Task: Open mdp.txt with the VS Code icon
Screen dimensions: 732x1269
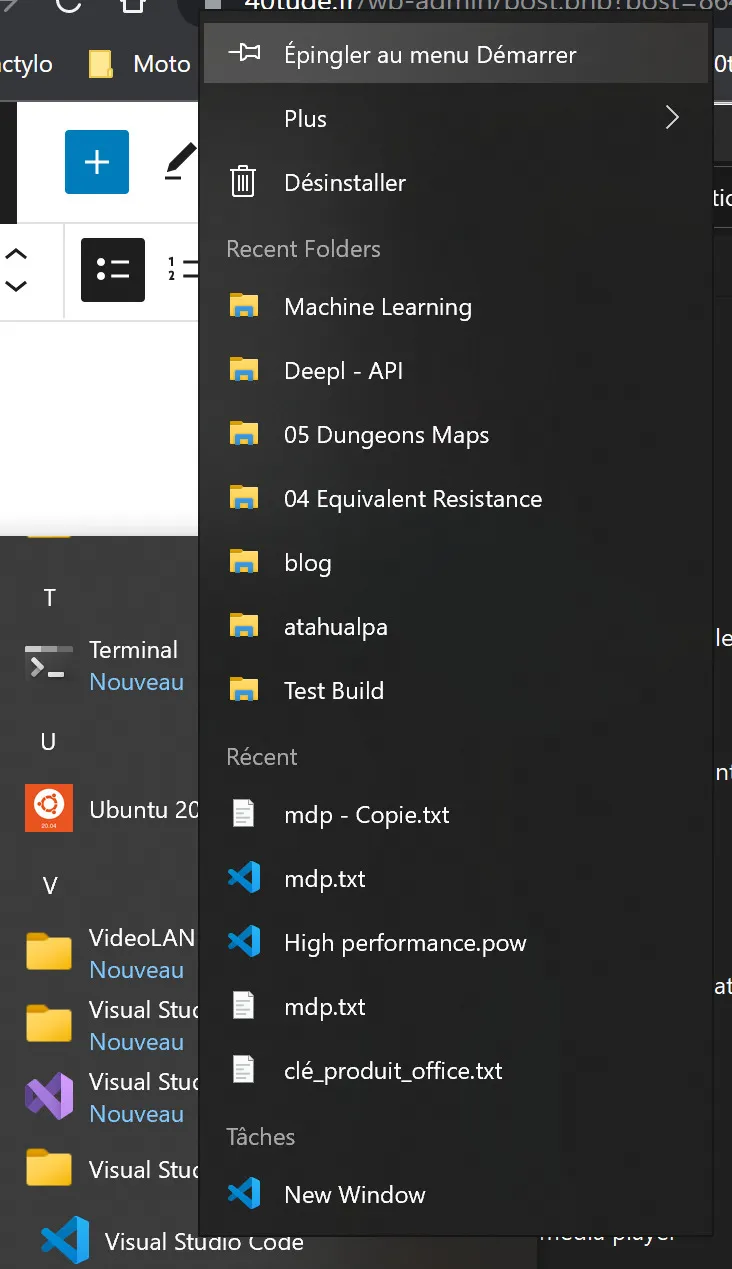Action: (456, 879)
